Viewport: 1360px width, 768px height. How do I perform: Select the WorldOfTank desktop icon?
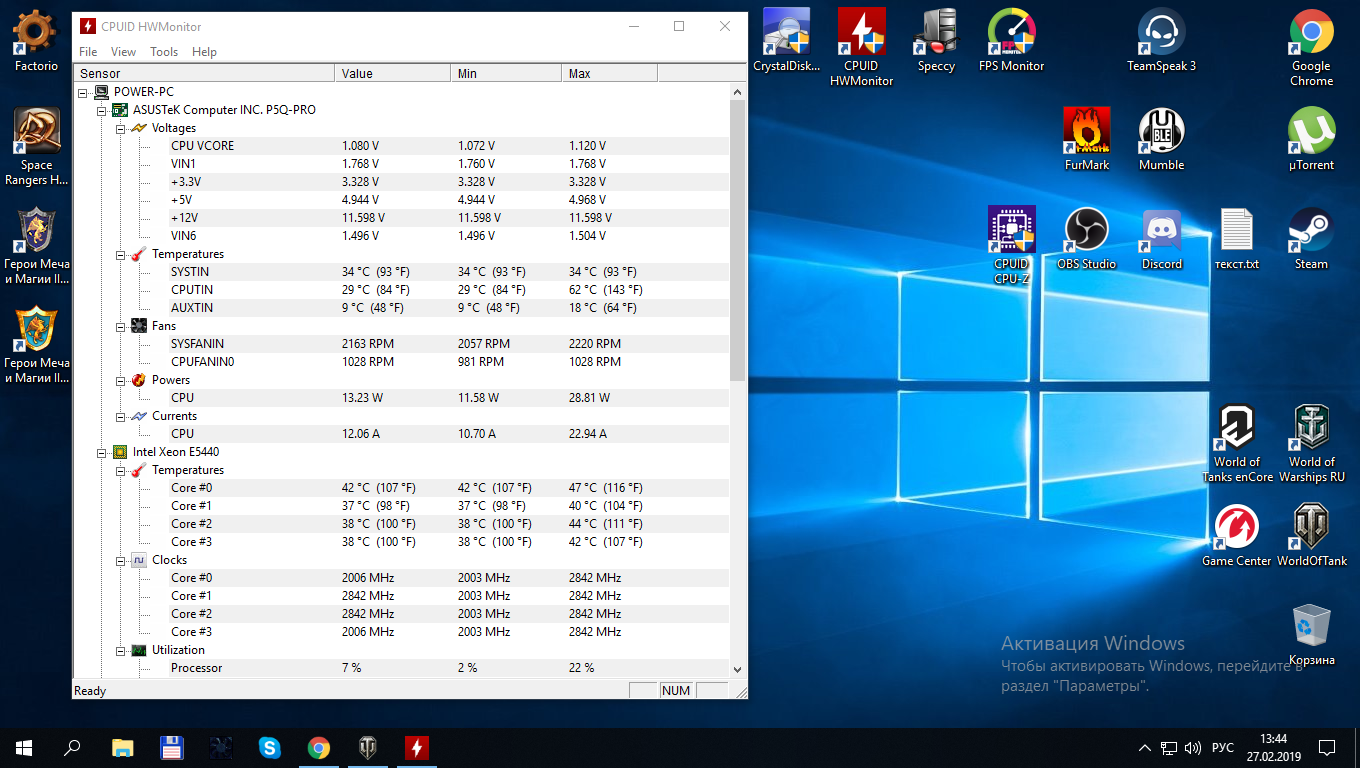coord(1311,536)
